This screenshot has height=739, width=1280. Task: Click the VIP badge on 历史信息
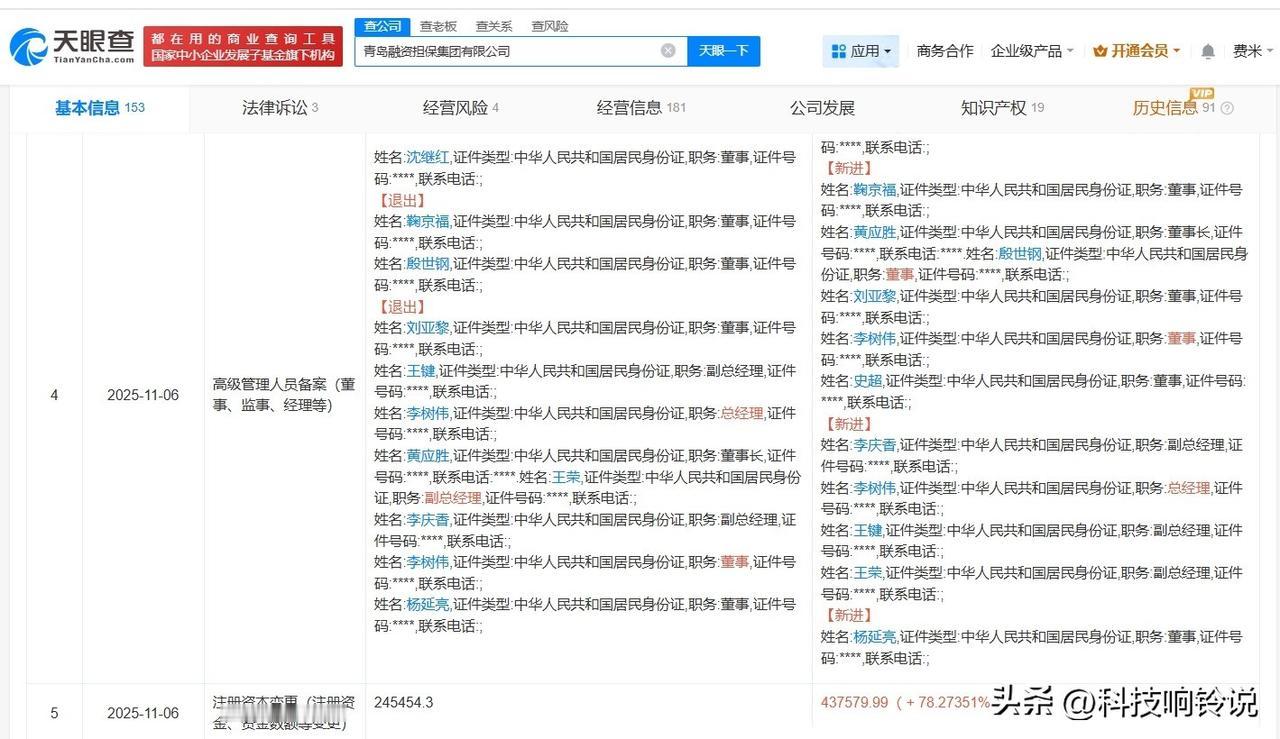tap(1203, 94)
